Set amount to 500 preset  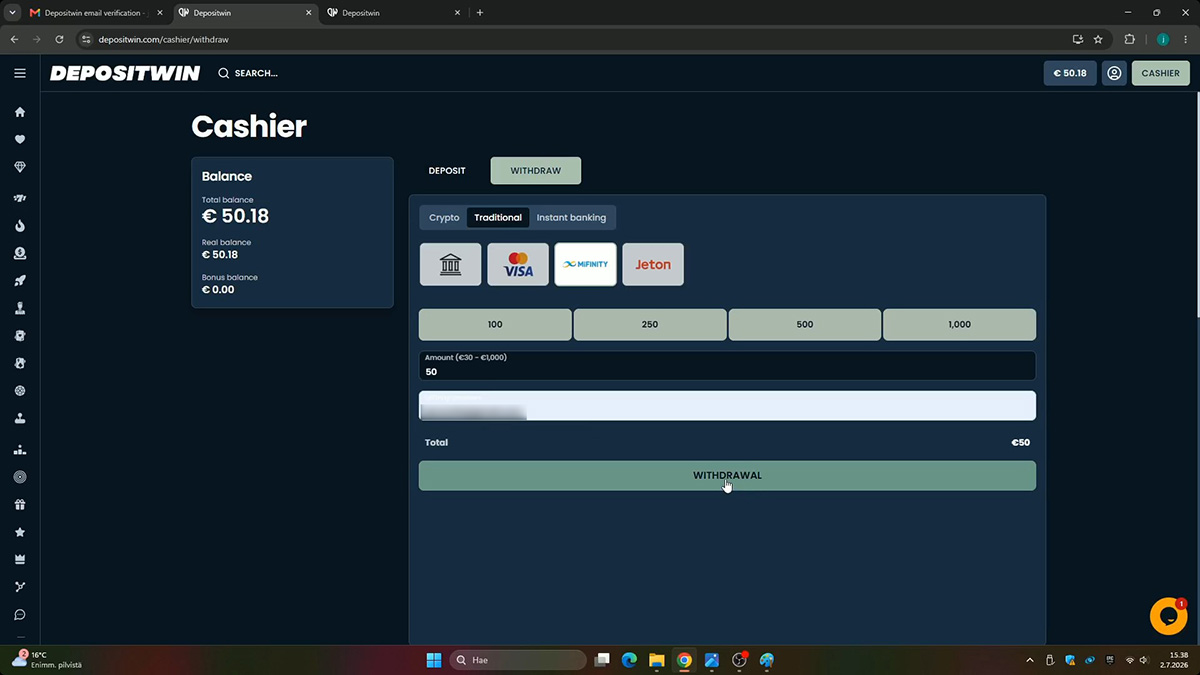coord(805,324)
